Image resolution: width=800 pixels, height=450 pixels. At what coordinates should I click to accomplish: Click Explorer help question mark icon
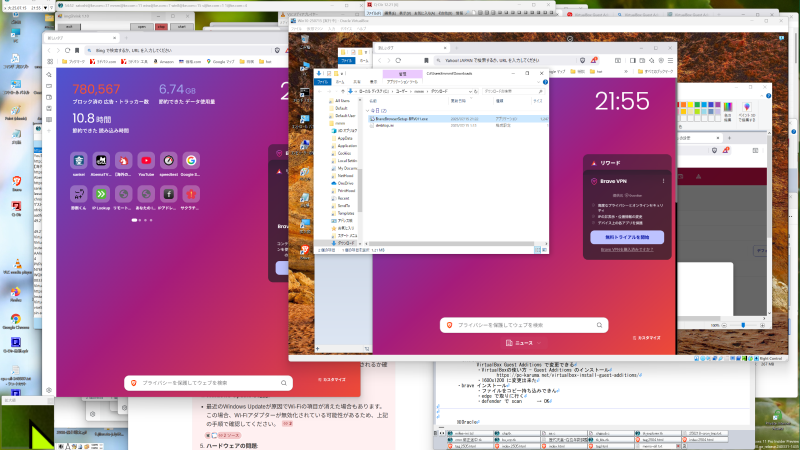click(545, 82)
